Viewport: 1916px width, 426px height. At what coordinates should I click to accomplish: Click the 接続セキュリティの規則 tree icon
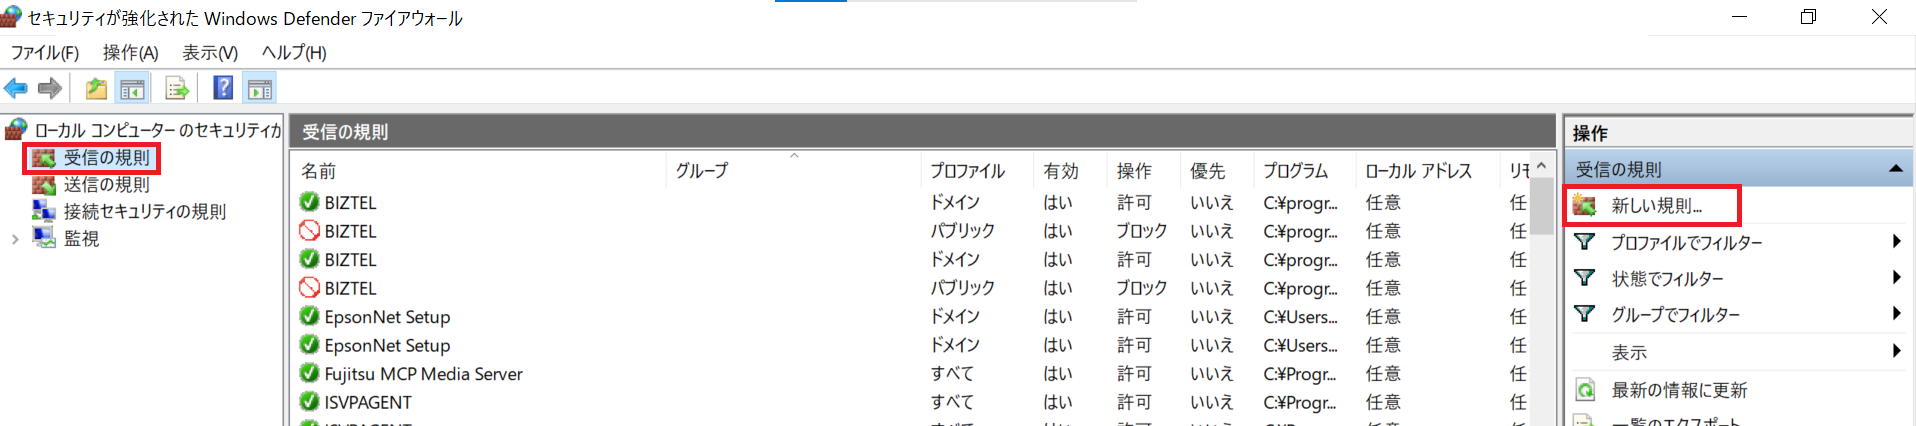coord(43,211)
